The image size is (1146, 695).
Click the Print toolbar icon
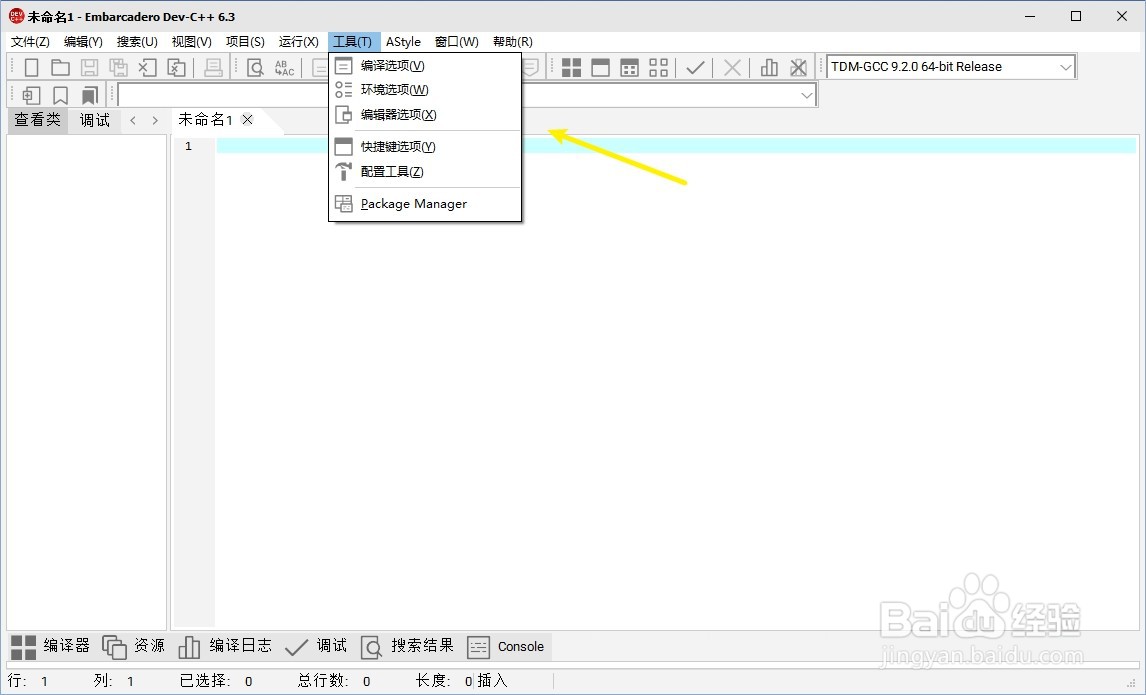pos(213,68)
